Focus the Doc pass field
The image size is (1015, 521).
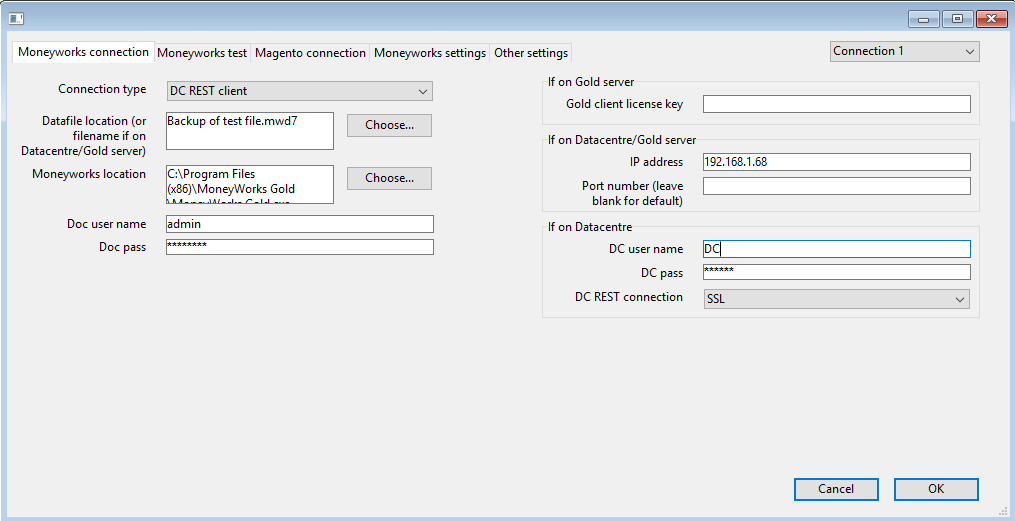point(300,247)
